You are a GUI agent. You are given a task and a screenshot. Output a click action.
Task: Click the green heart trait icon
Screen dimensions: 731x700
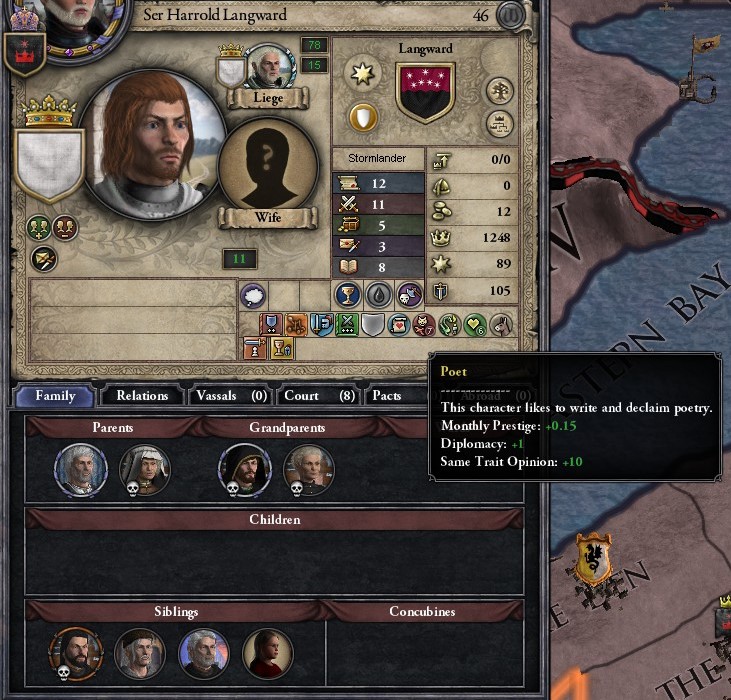coord(475,325)
